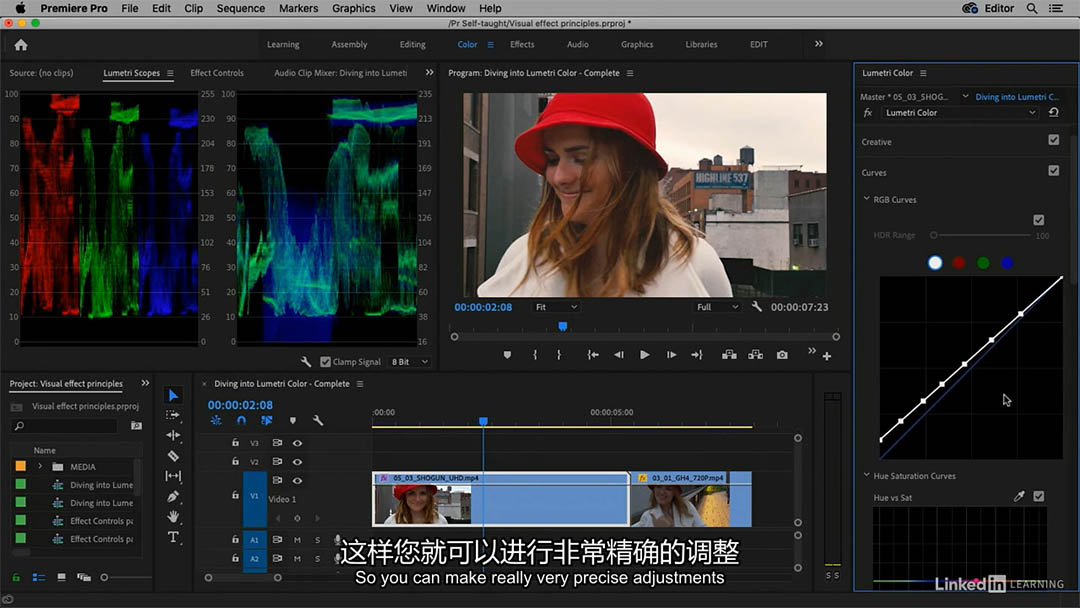1080x608 pixels.
Task: Step back one frame
Action: click(x=619, y=355)
